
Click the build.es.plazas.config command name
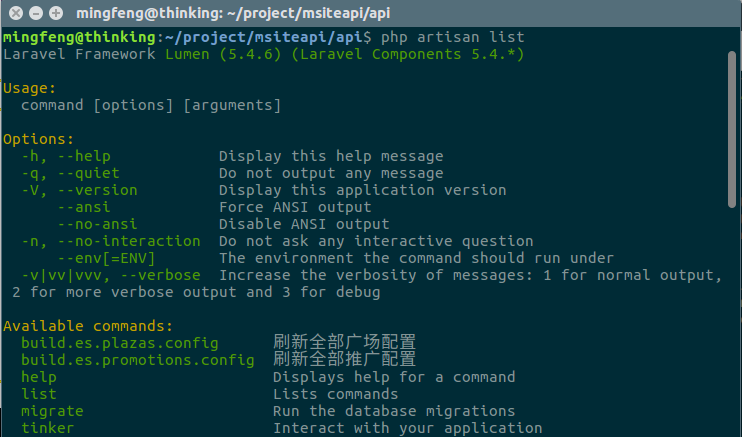[120, 343]
